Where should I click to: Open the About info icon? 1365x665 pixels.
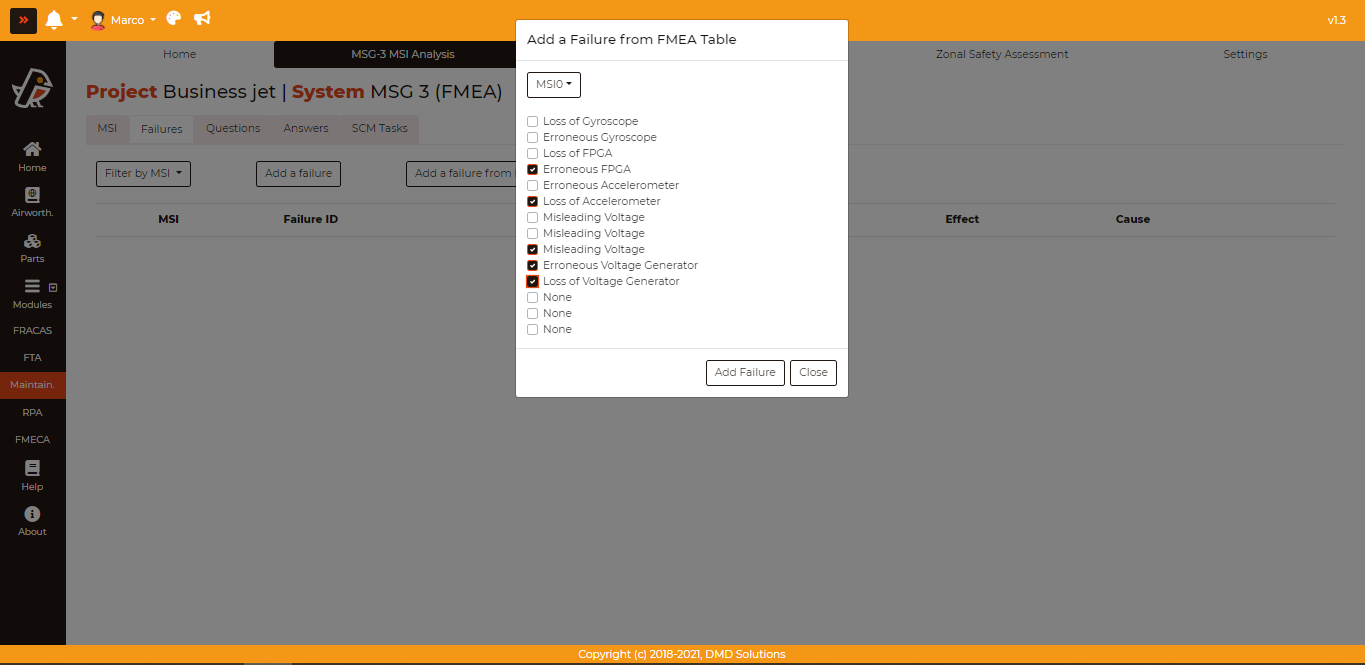pyautogui.click(x=32, y=521)
